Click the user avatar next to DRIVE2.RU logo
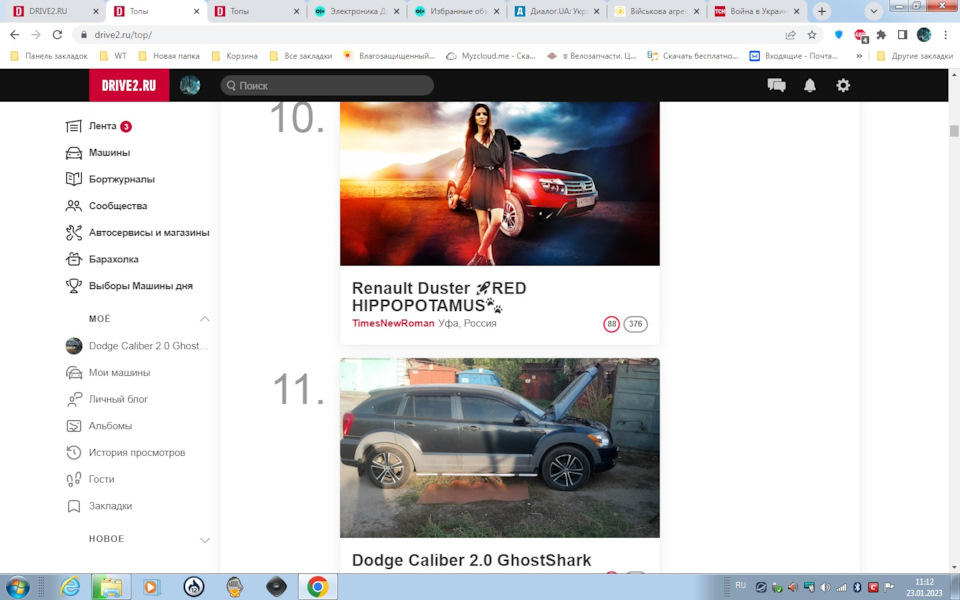Viewport: 960px width, 600px height. click(x=190, y=85)
